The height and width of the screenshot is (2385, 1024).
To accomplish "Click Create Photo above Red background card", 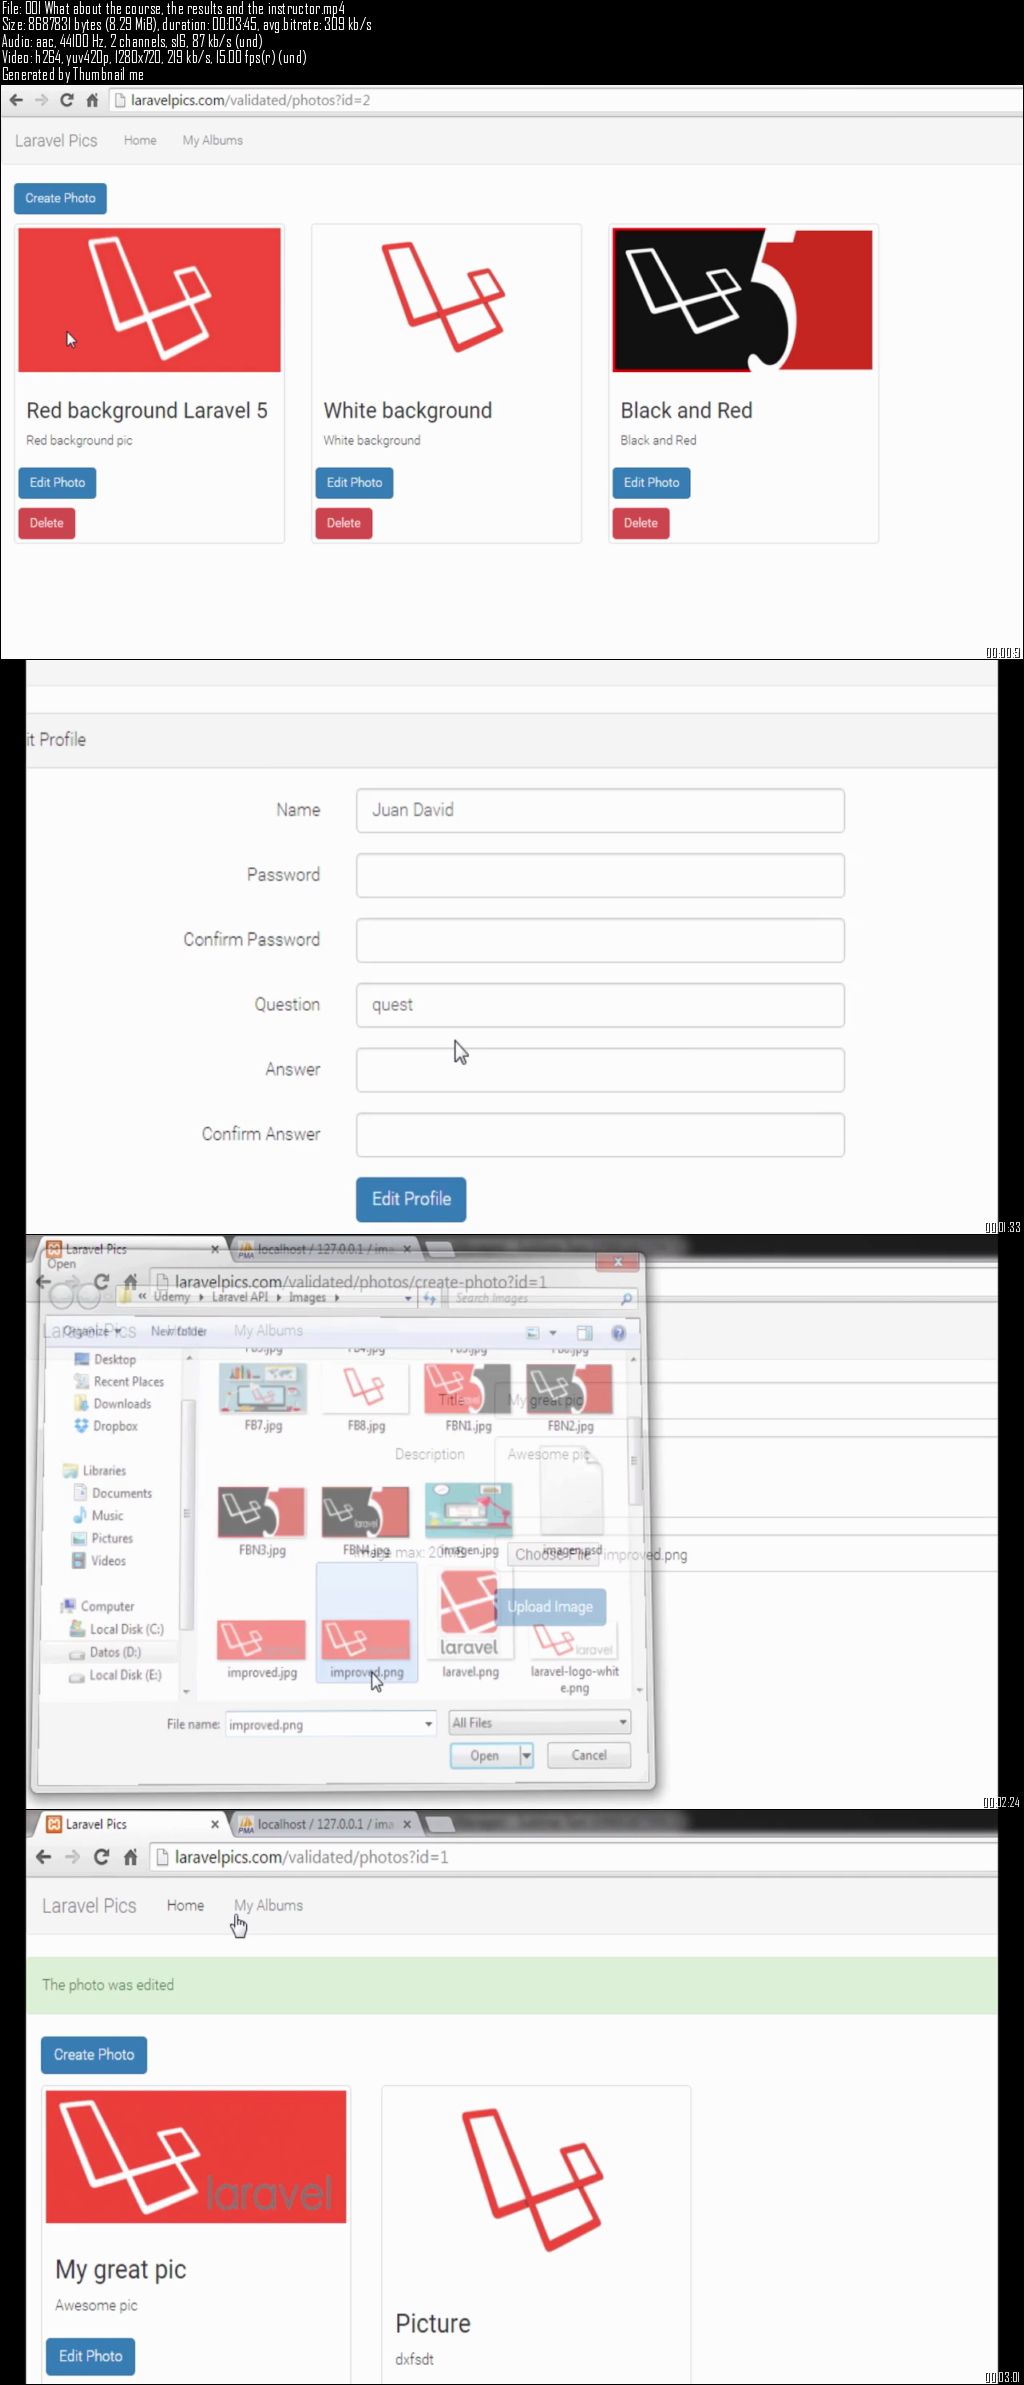I will (60, 198).
